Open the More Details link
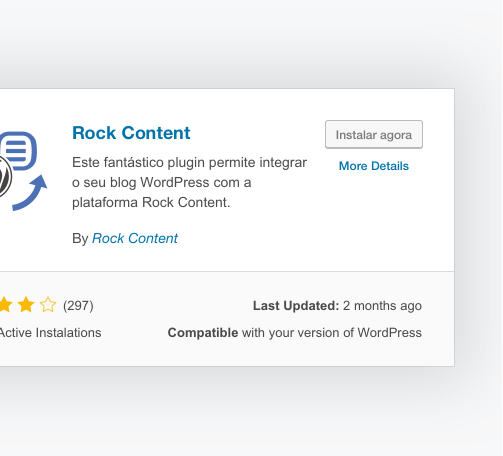This screenshot has height=456, width=503. pos(374,166)
